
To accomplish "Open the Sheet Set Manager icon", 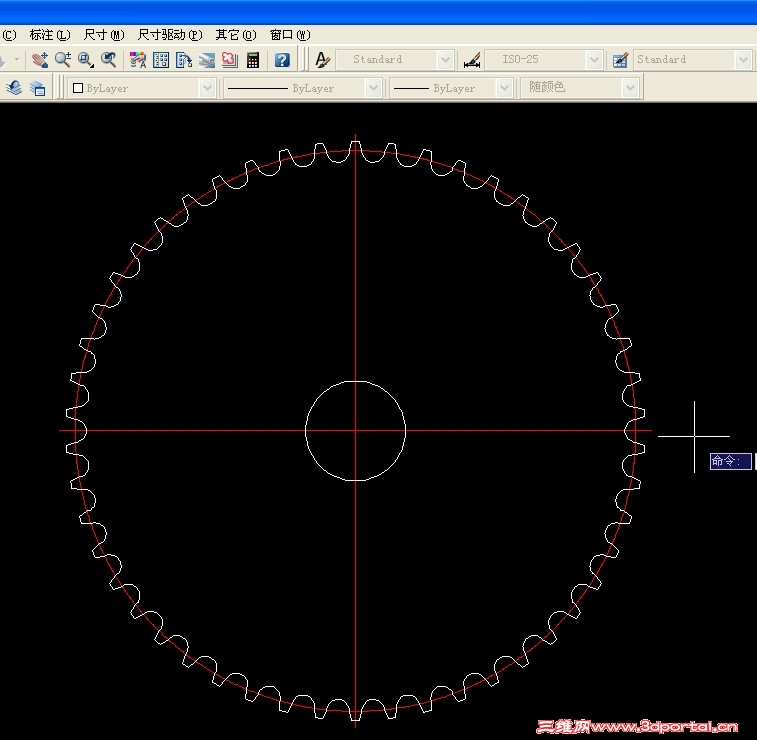I will (x=207, y=60).
